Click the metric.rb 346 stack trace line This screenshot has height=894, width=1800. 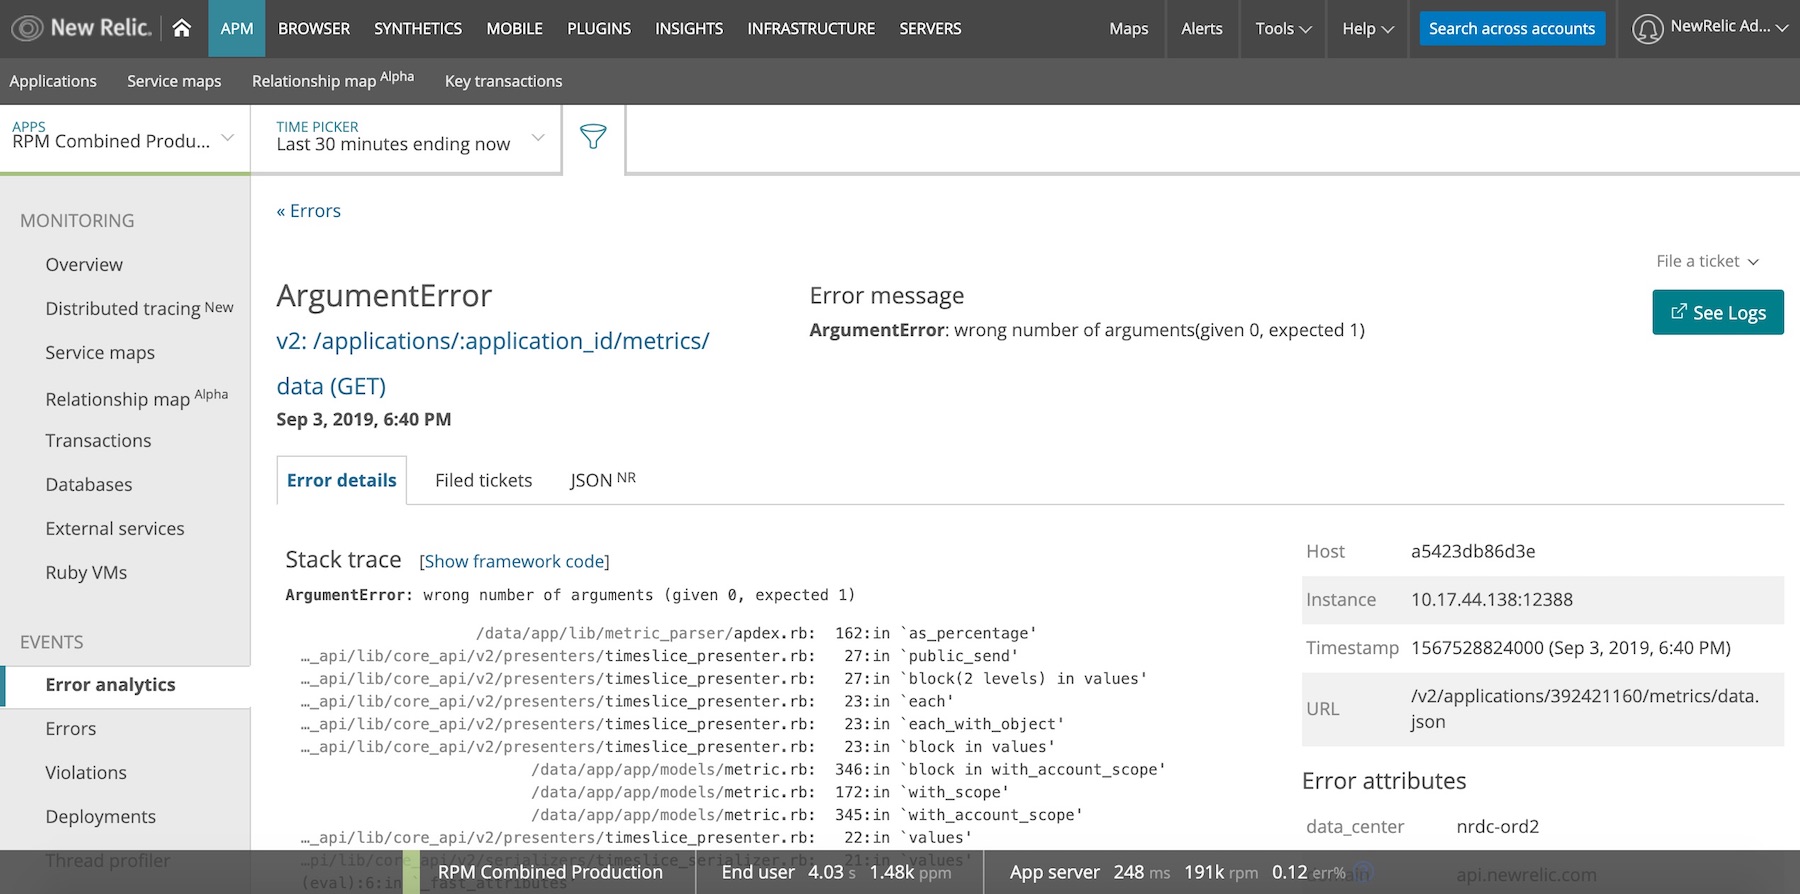[848, 769]
